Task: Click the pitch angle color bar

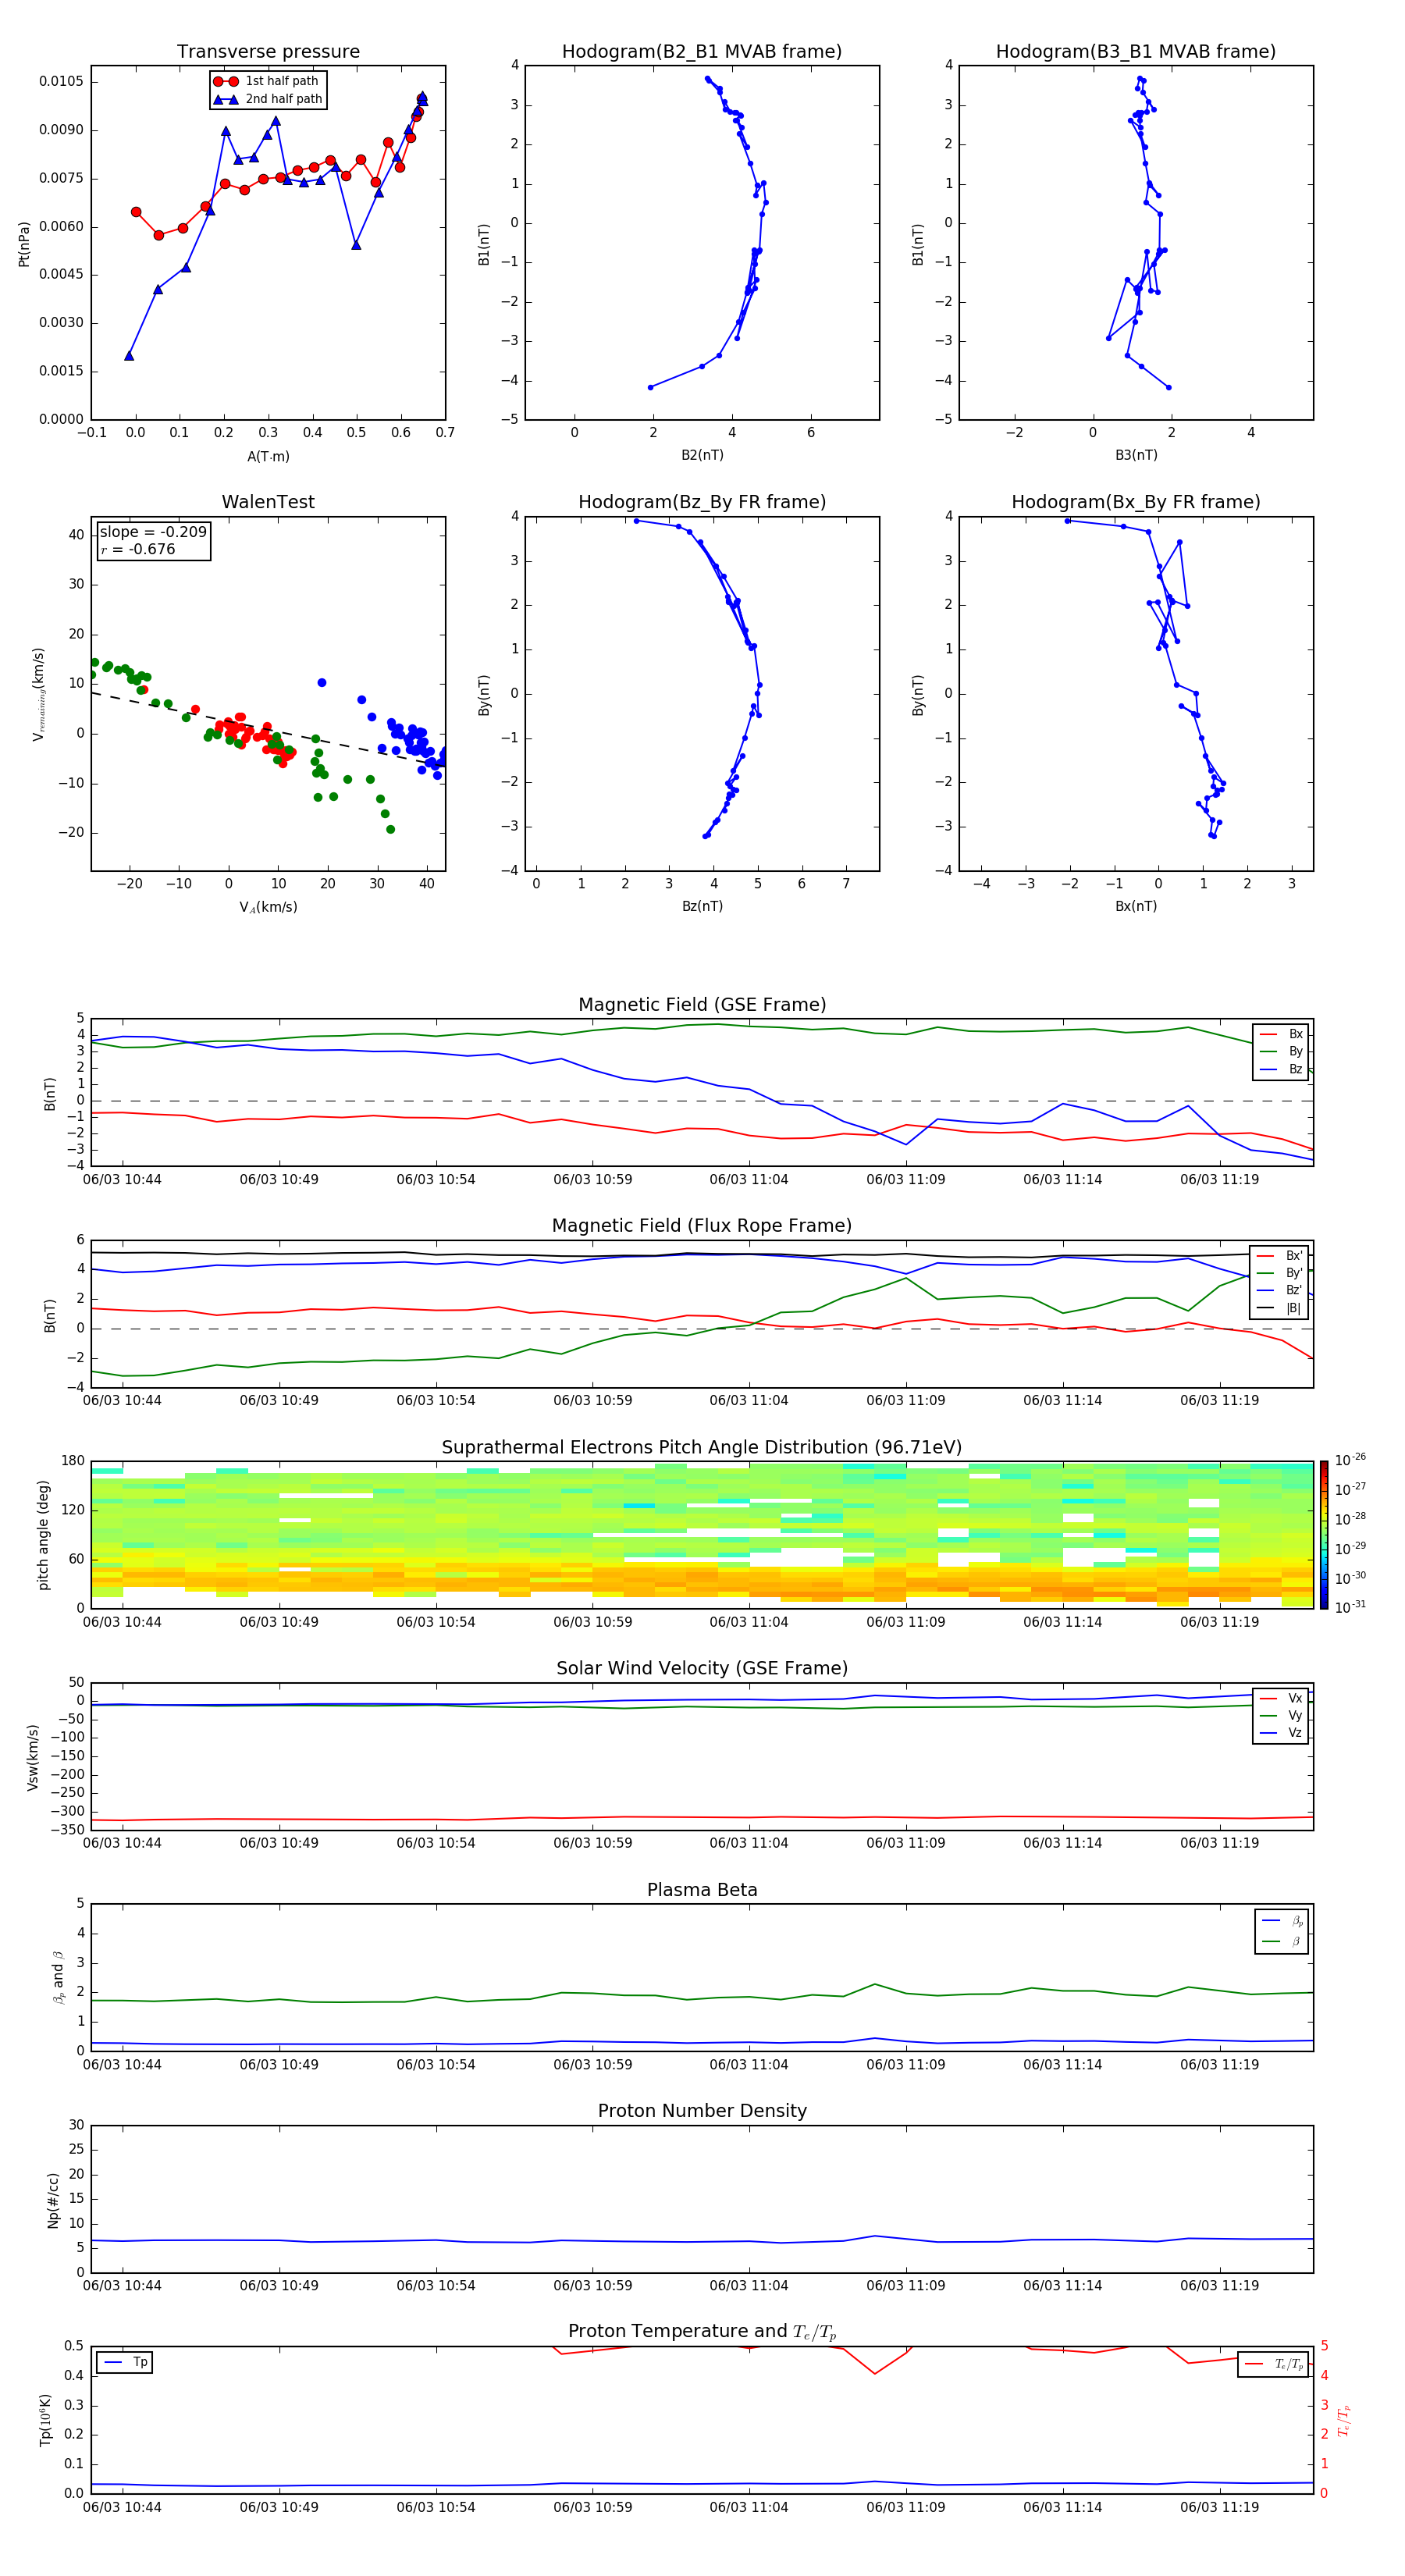Action: [x=1324, y=1535]
